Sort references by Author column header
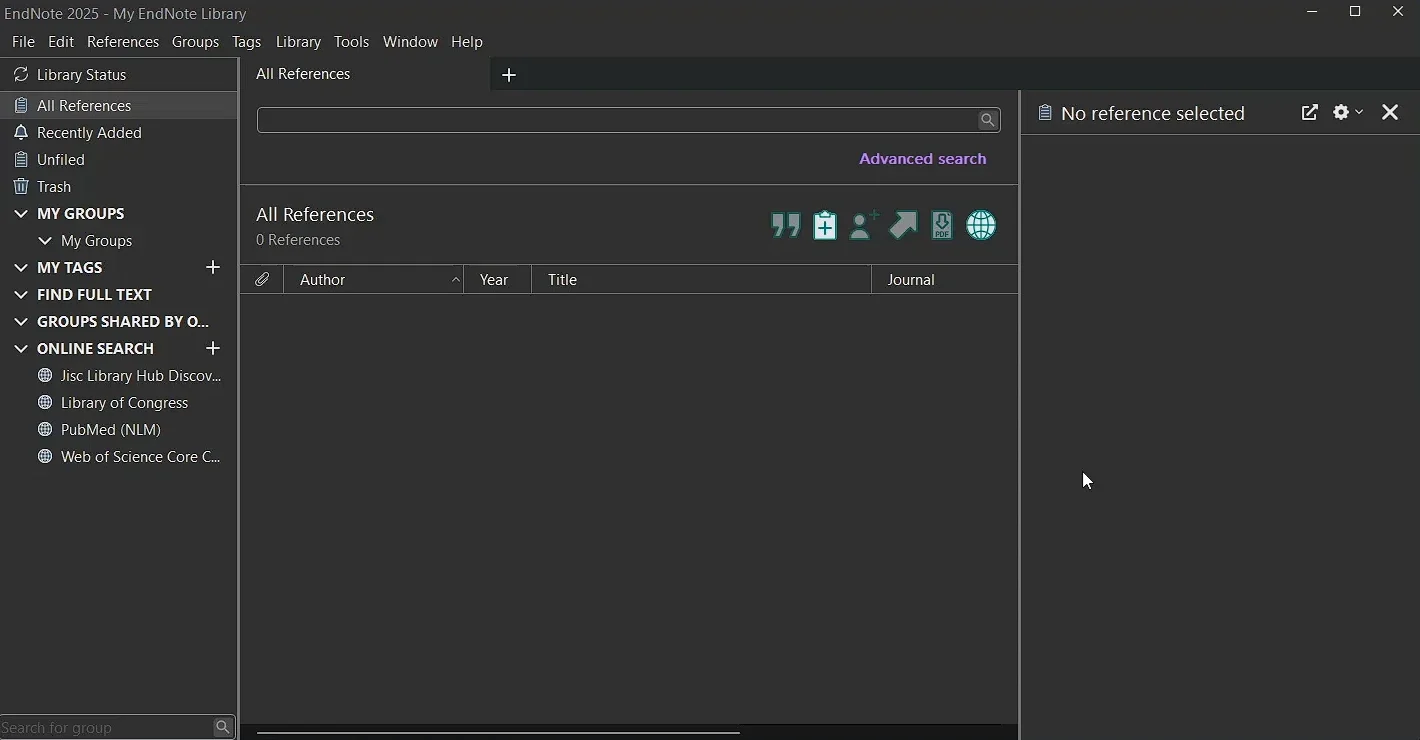Screen dimensions: 1420x740 pyautogui.click(x=373, y=280)
